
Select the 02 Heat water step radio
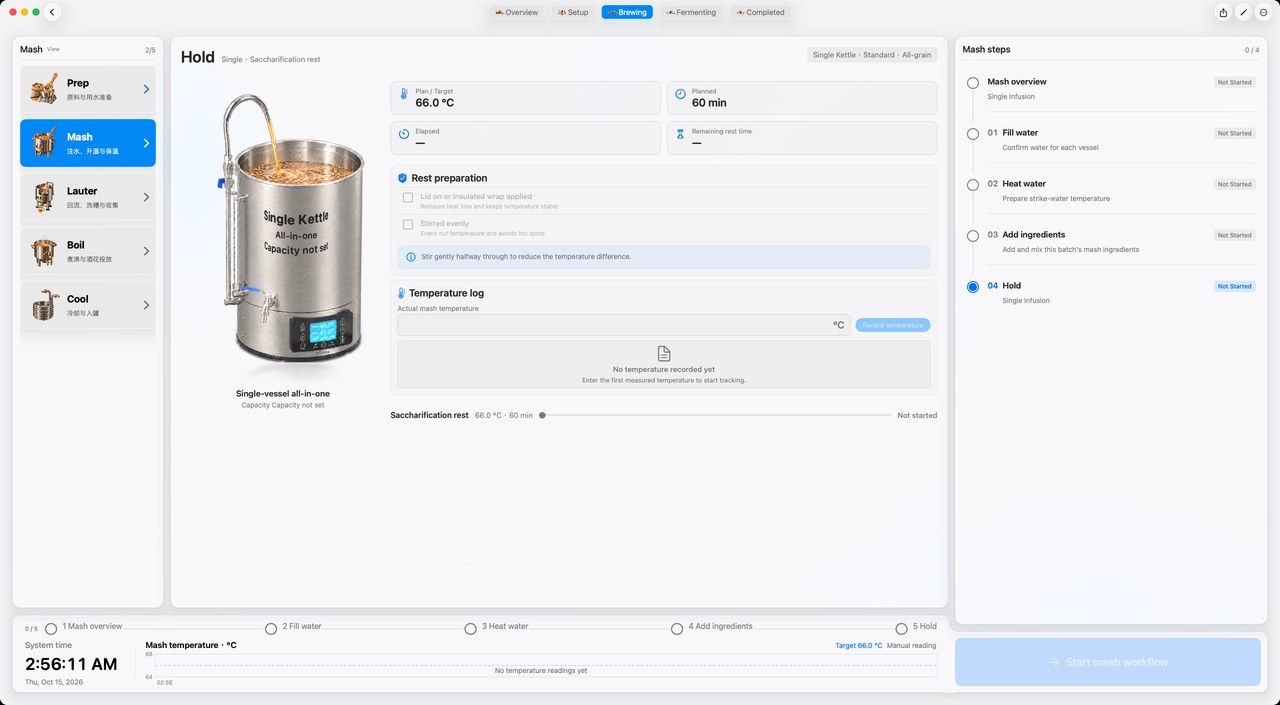[973, 185]
